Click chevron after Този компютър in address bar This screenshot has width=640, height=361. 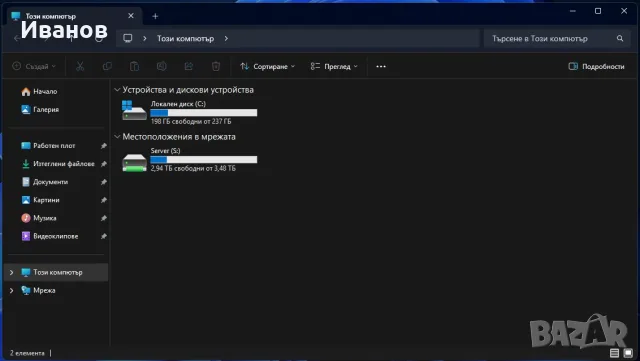tap(226, 38)
